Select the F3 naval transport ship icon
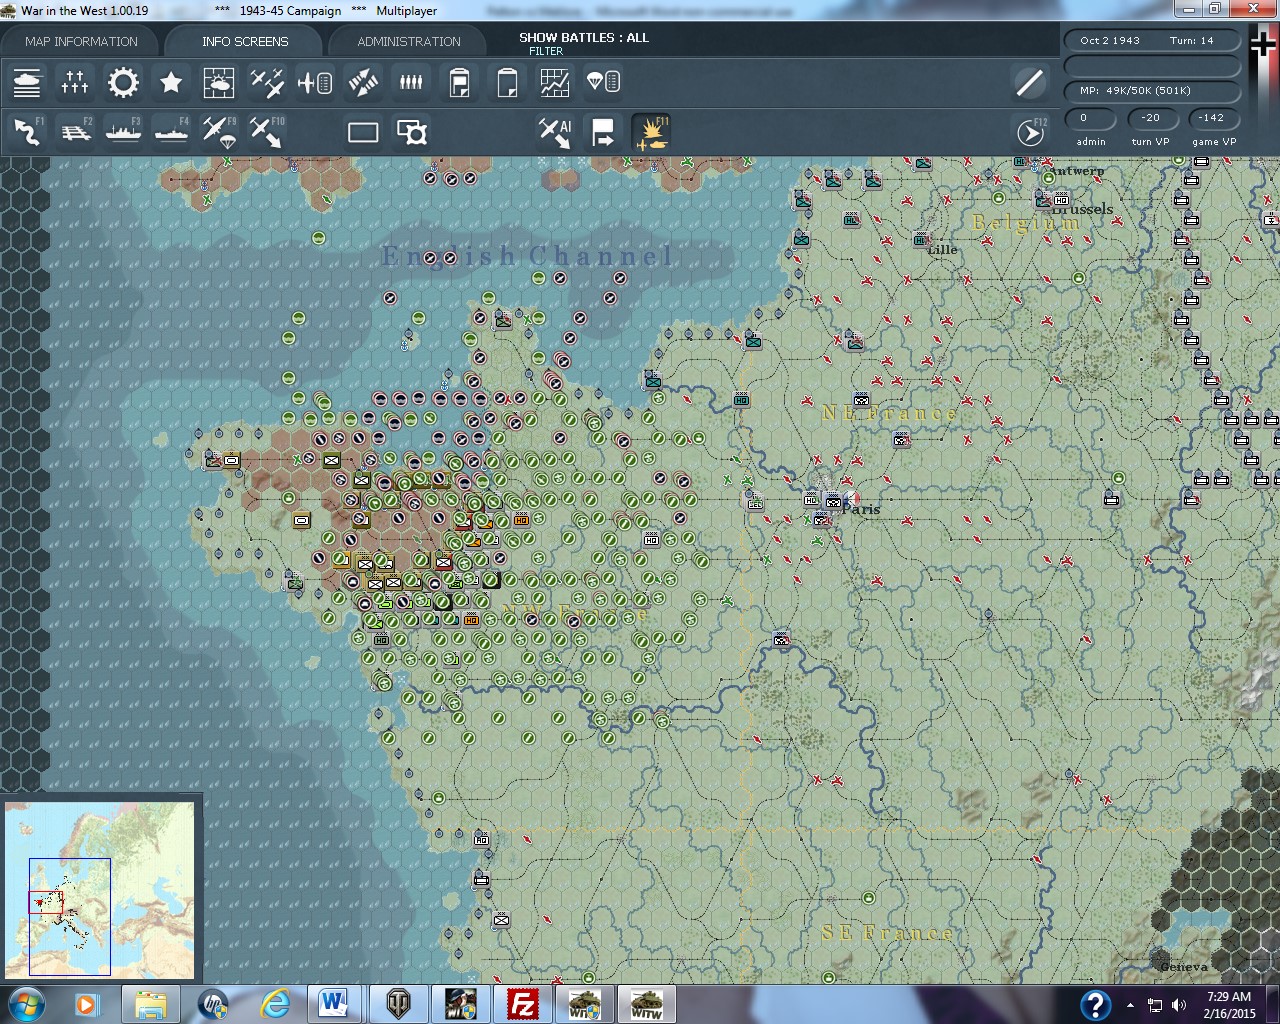Screen dimensions: 1280x1024 pyautogui.click(x=123, y=132)
